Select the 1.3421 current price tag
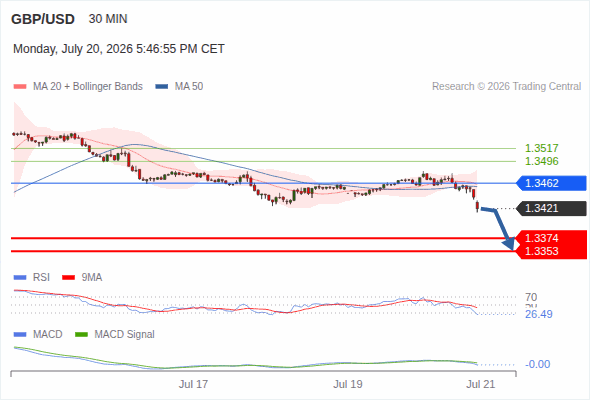The height and width of the screenshot is (400, 590). point(551,208)
